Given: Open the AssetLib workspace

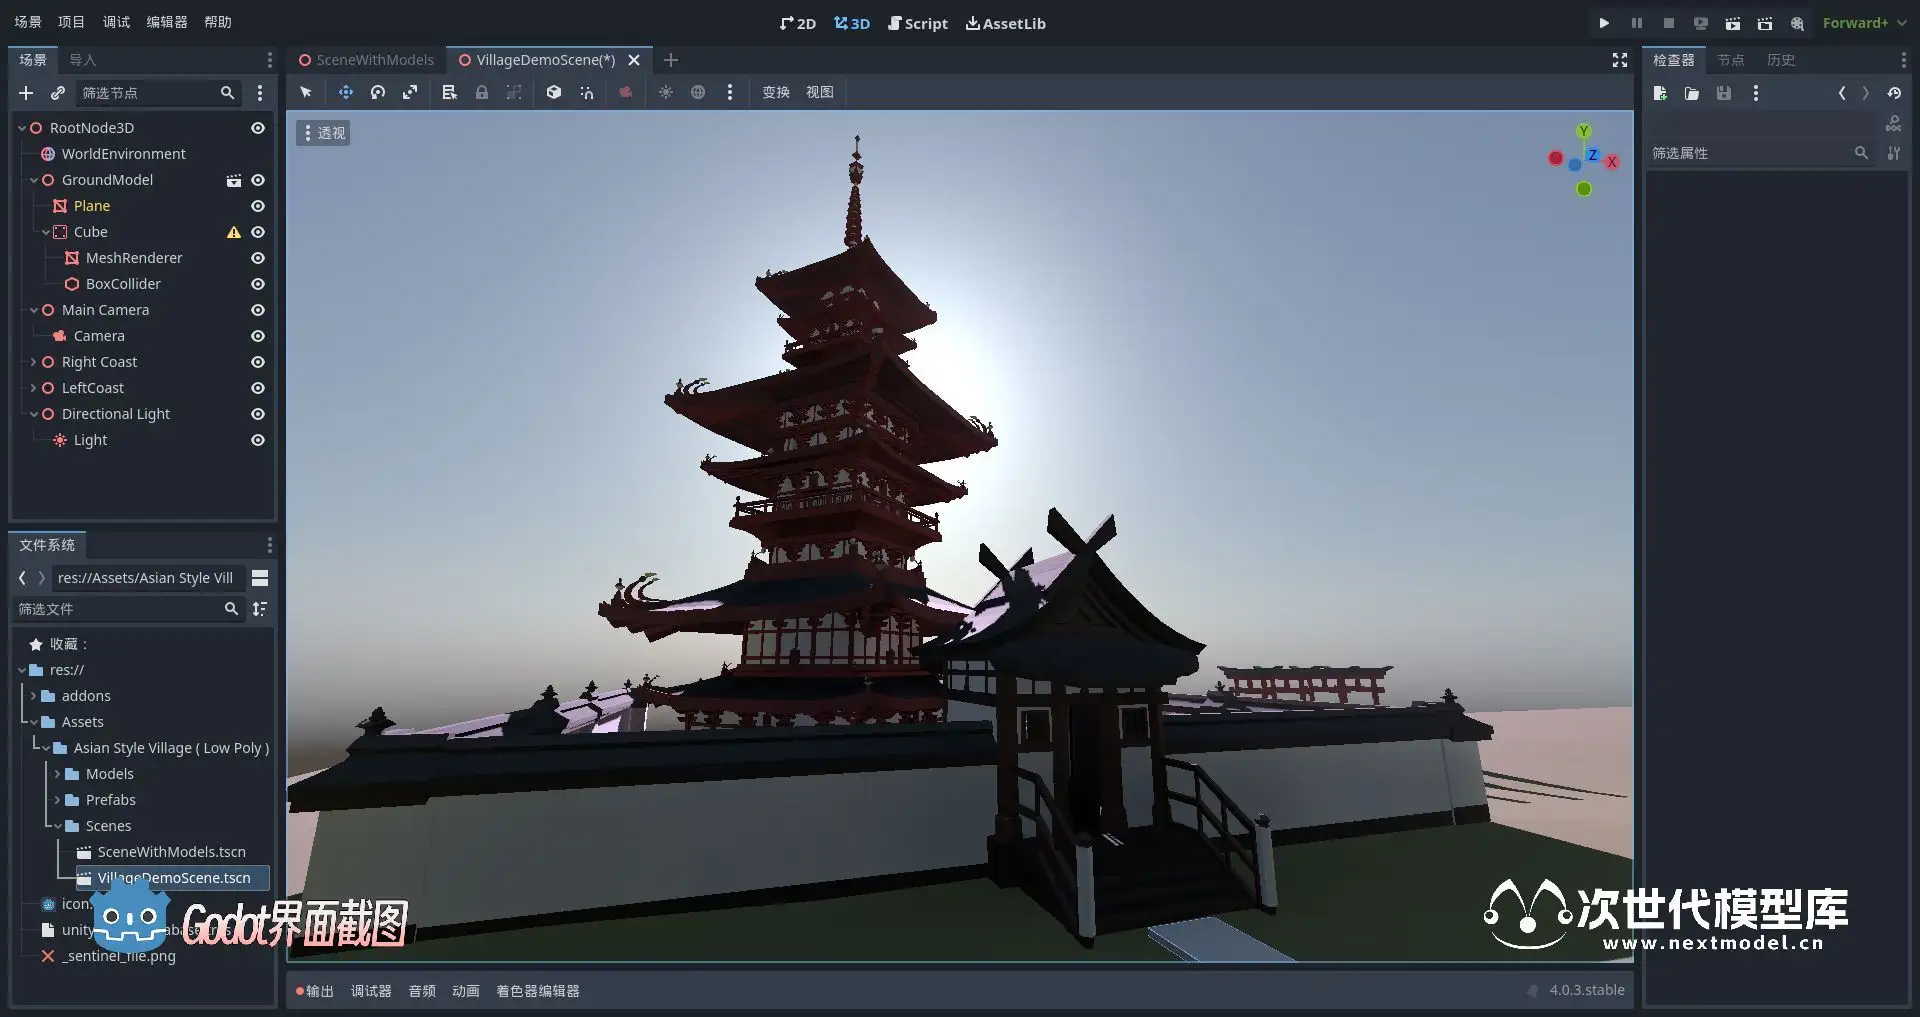Looking at the screenshot, I should pyautogui.click(x=1005, y=23).
